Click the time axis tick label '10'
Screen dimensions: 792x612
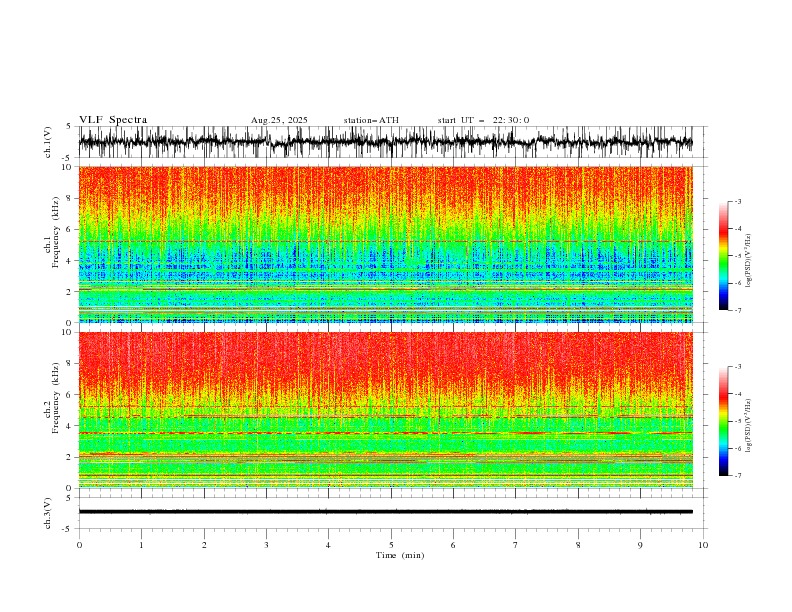pos(703,545)
